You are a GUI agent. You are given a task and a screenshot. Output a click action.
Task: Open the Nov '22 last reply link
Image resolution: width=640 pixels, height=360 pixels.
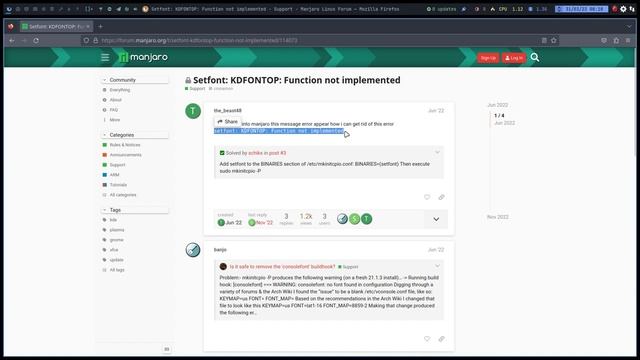click(261, 222)
